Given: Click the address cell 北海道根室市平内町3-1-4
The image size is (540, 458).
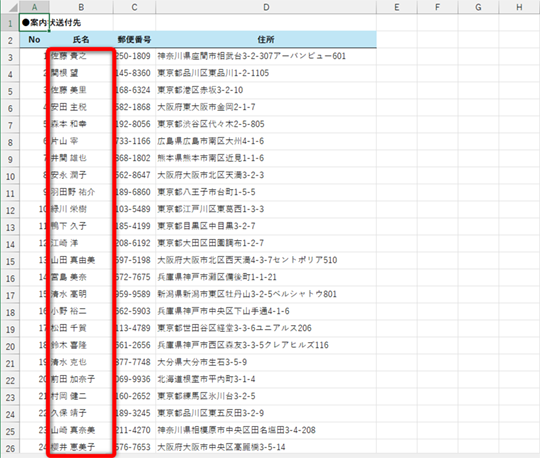Looking at the screenshot, I should pos(266,379).
